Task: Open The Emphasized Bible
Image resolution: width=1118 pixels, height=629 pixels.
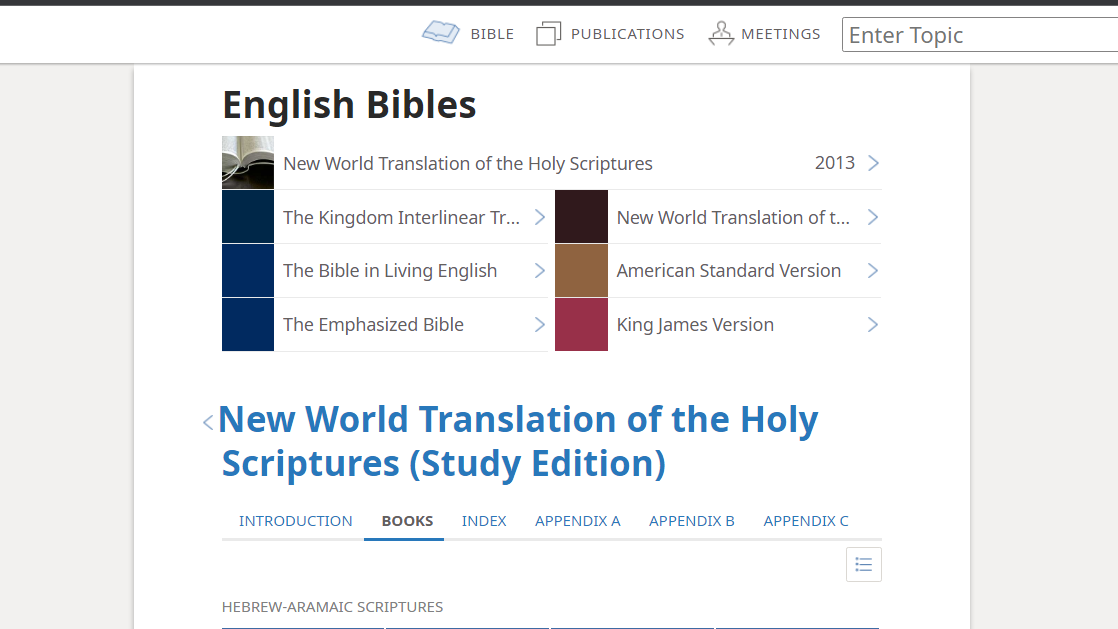Action: 373,324
